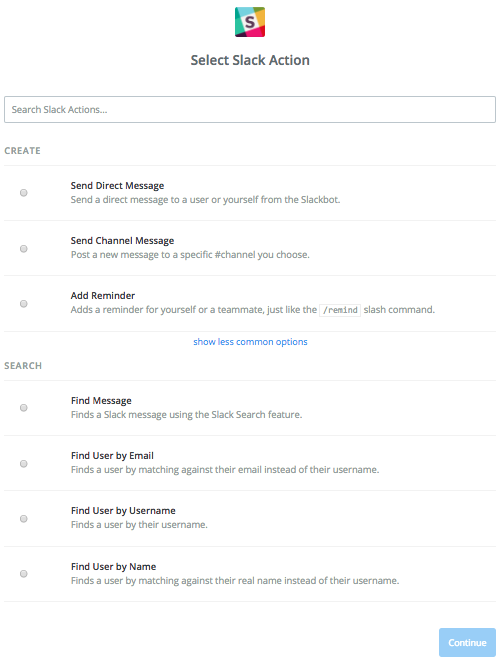Screen dimensions: 504x672
Task: Click the /remind slash command code tag
Action: [340, 310]
